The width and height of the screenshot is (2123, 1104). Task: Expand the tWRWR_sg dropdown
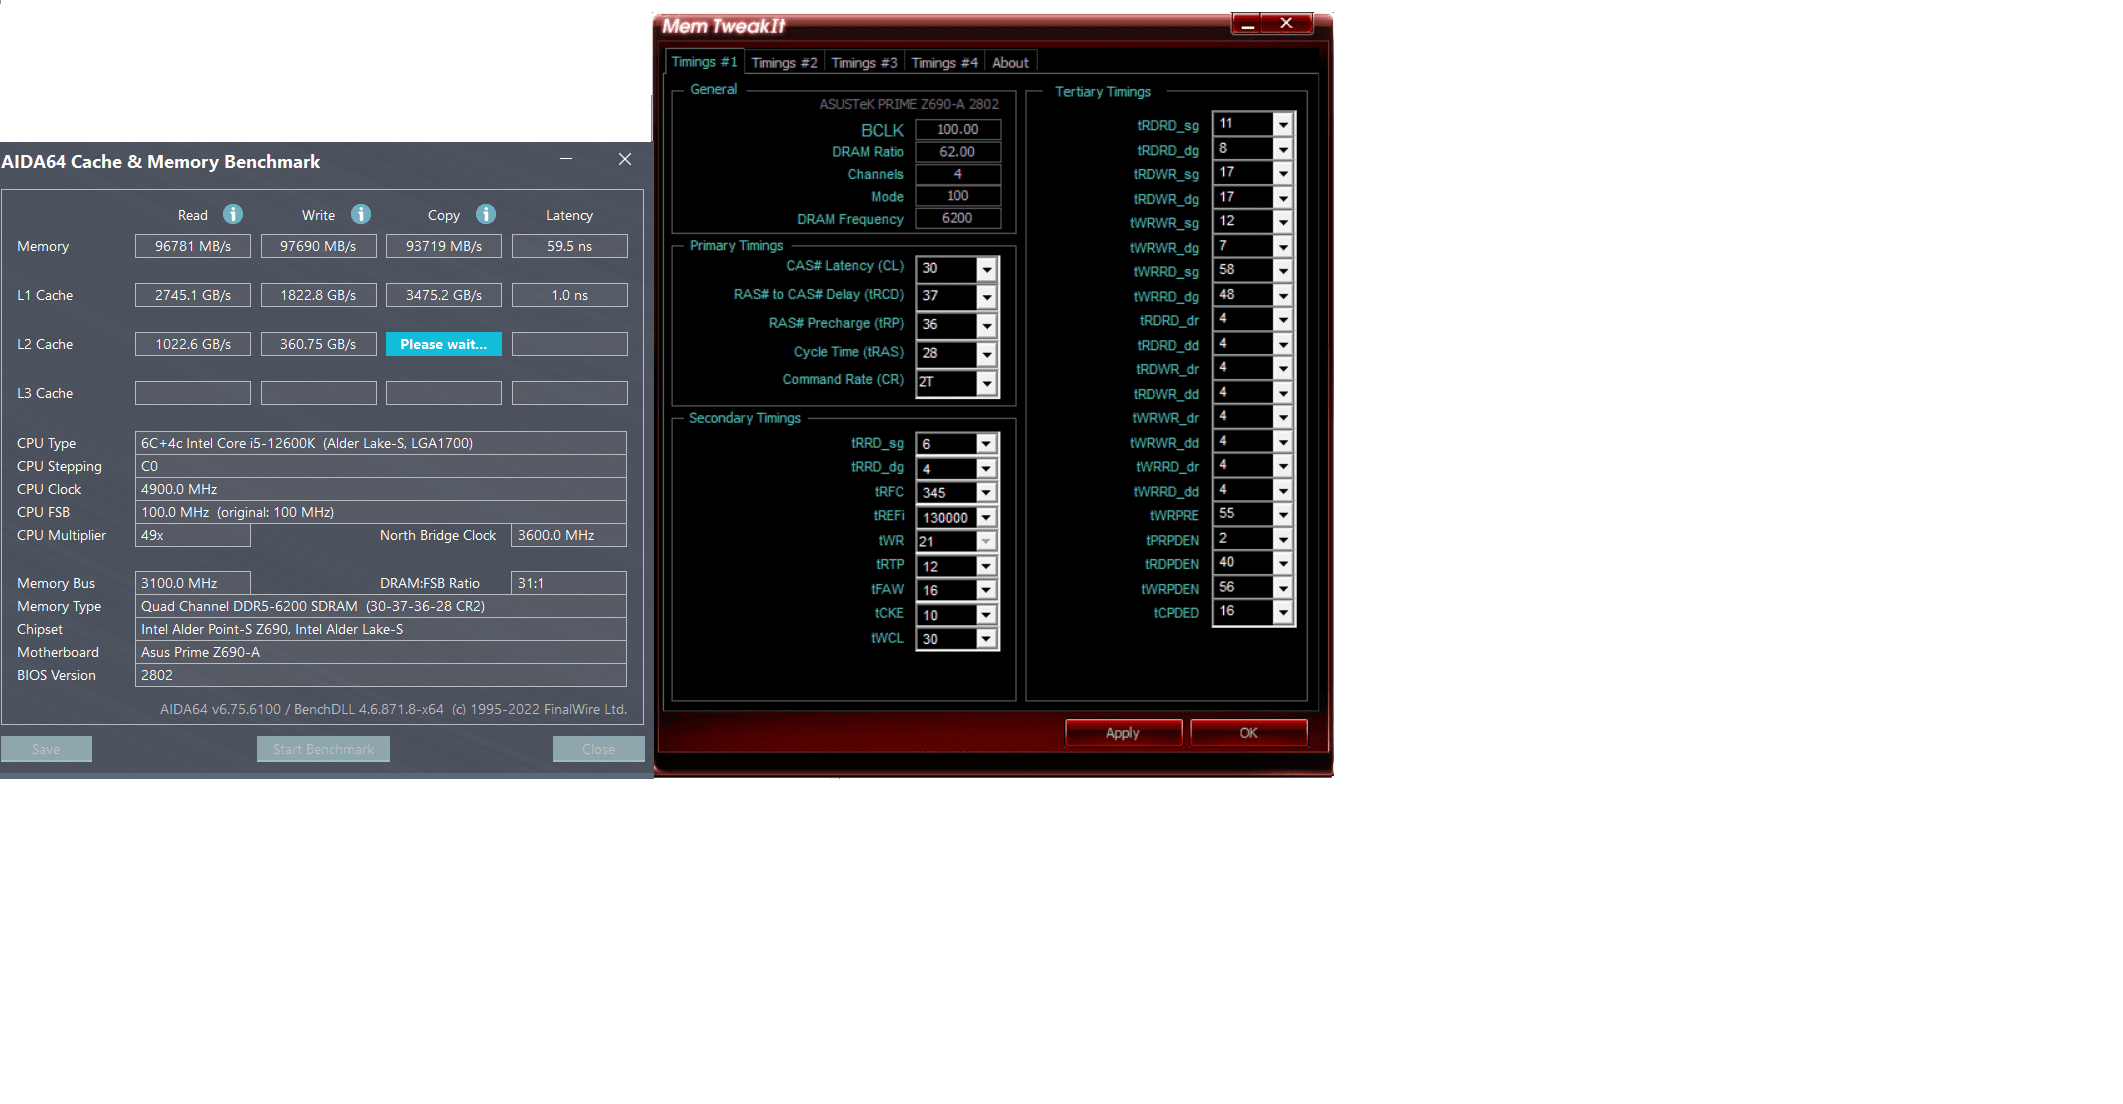(1283, 223)
